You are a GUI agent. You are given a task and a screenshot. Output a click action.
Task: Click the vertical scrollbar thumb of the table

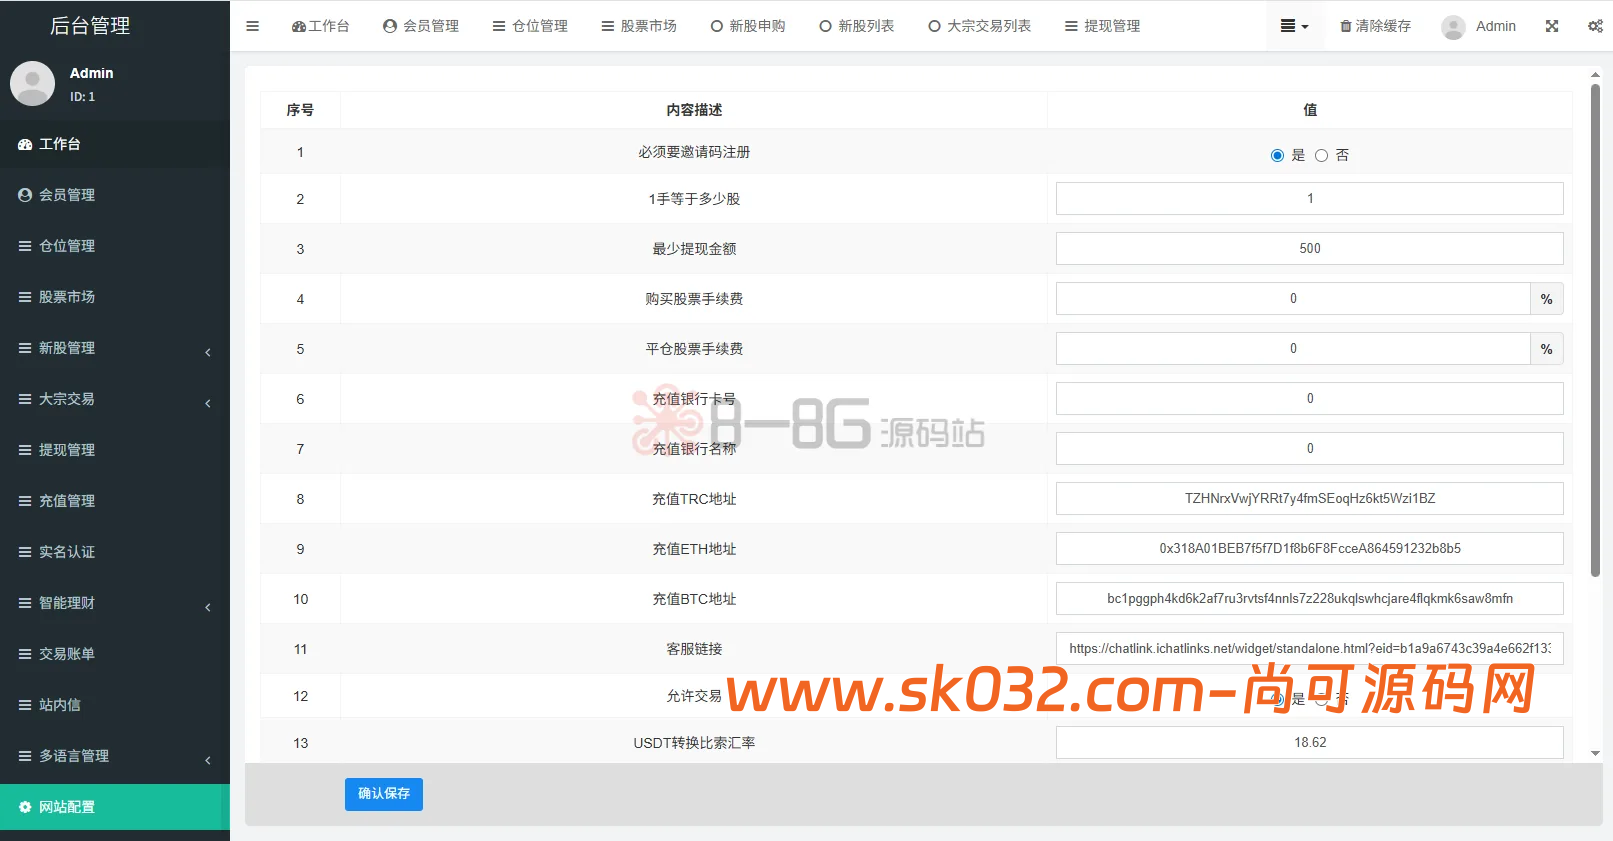pyautogui.click(x=1595, y=330)
